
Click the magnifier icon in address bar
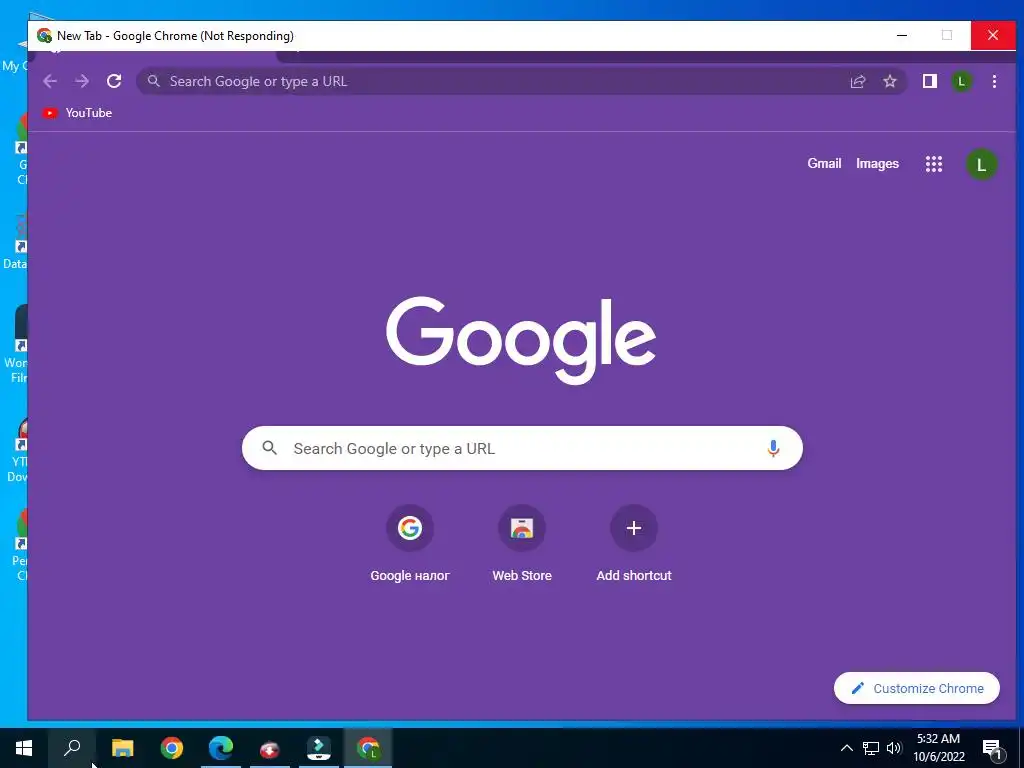click(x=153, y=81)
